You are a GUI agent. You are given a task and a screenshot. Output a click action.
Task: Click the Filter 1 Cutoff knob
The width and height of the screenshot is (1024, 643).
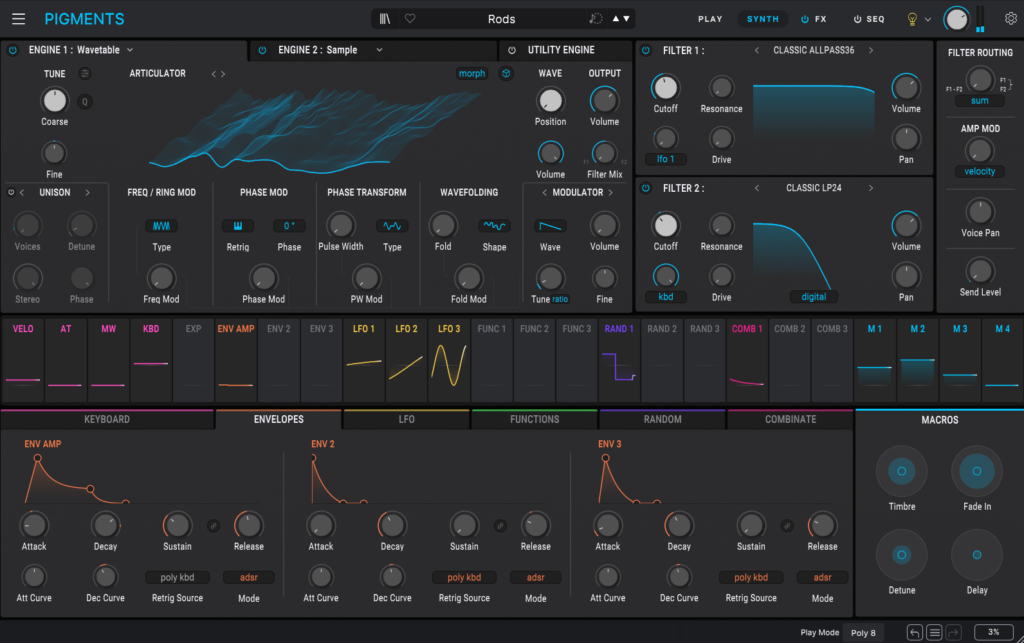click(665, 88)
